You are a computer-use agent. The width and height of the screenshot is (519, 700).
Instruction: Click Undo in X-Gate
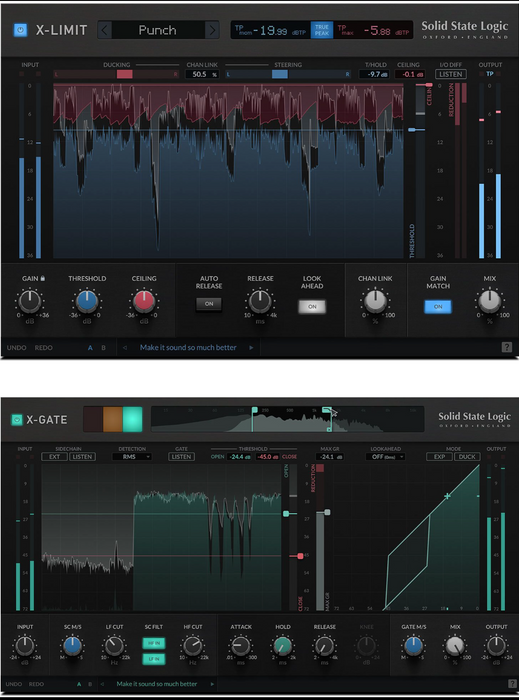13,683
